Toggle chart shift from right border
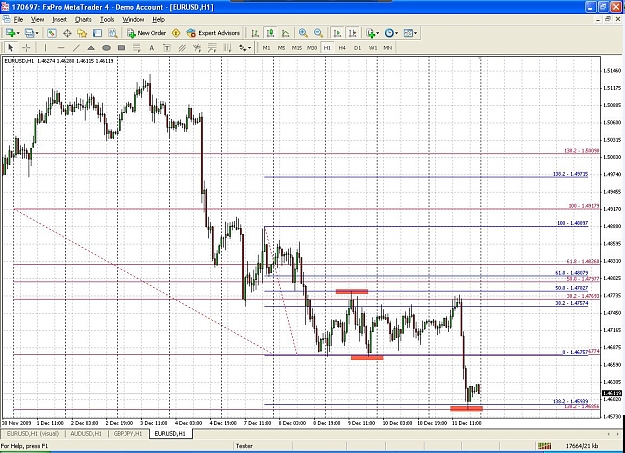 pyautogui.click(x=352, y=33)
